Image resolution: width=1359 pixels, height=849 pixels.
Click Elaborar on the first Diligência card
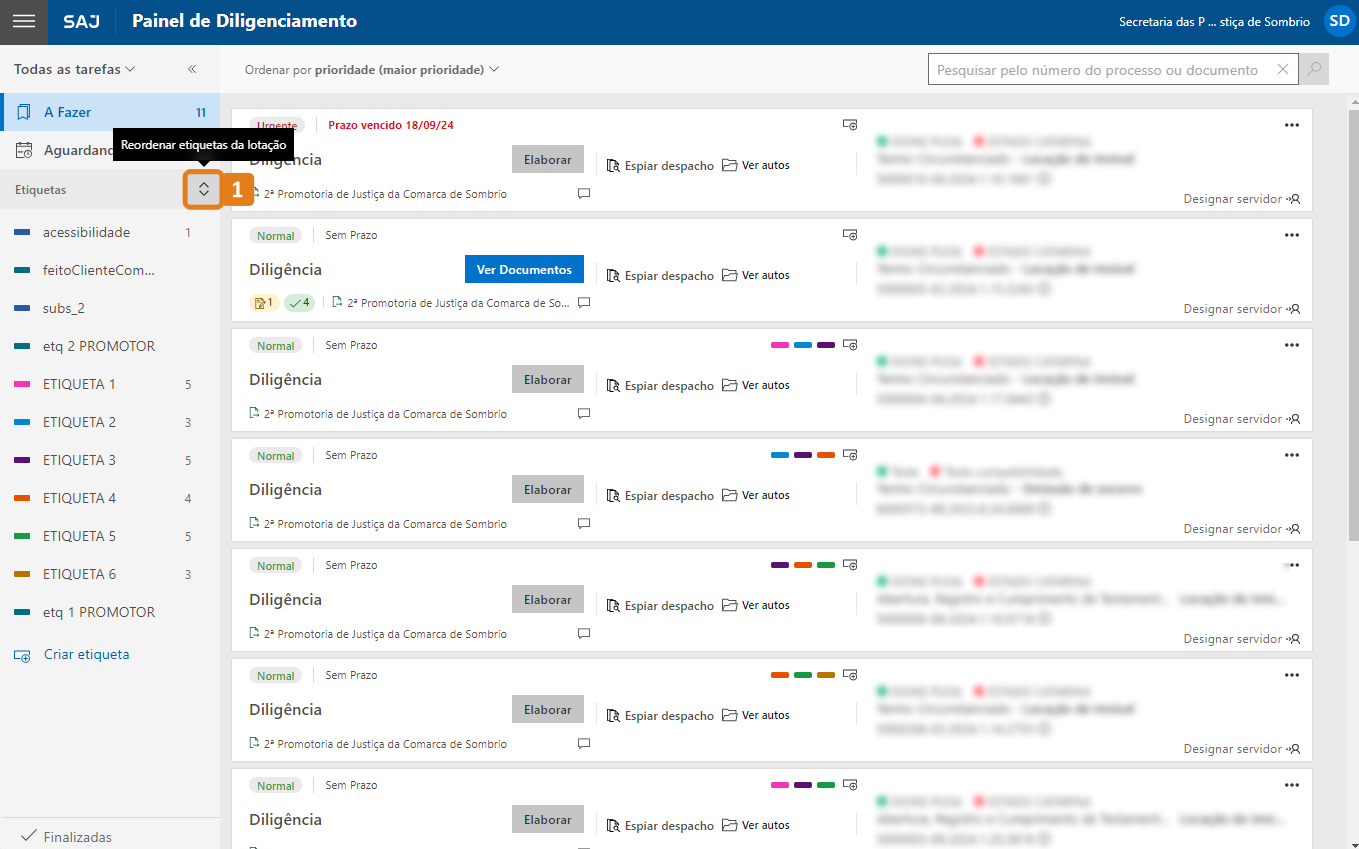(x=547, y=160)
